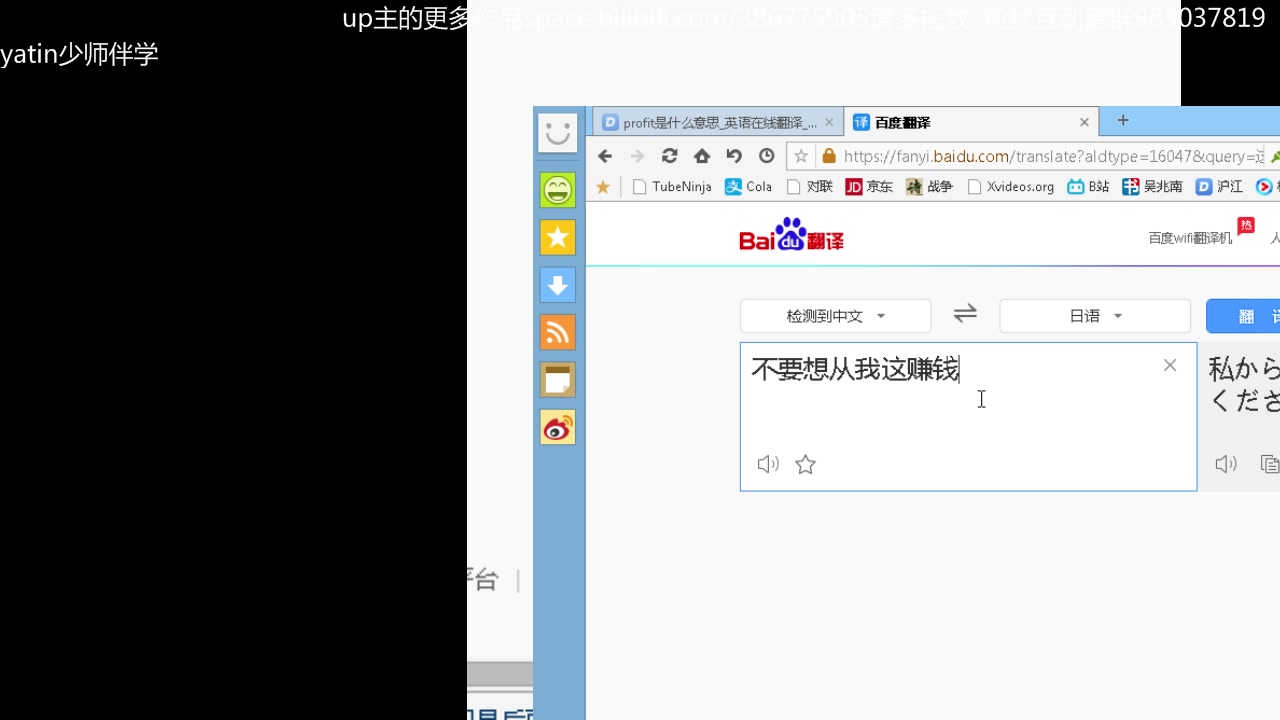This screenshot has width=1280, height=720.
Task: Click the browser back arrow
Action: (605, 156)
